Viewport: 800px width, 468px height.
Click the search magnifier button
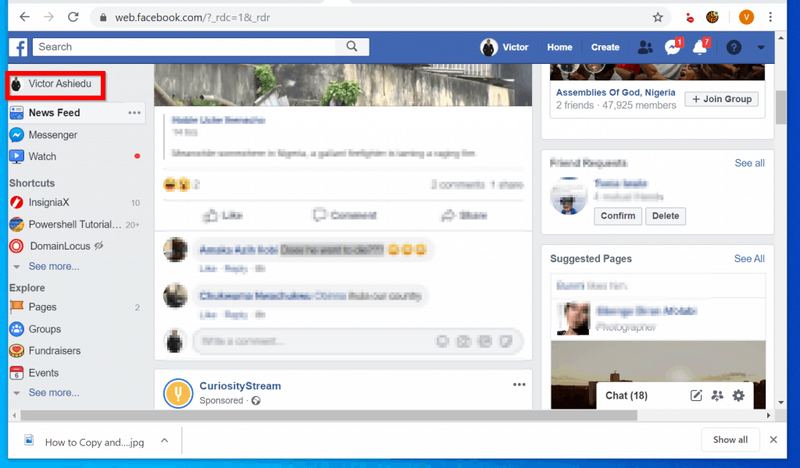(352, 46)
